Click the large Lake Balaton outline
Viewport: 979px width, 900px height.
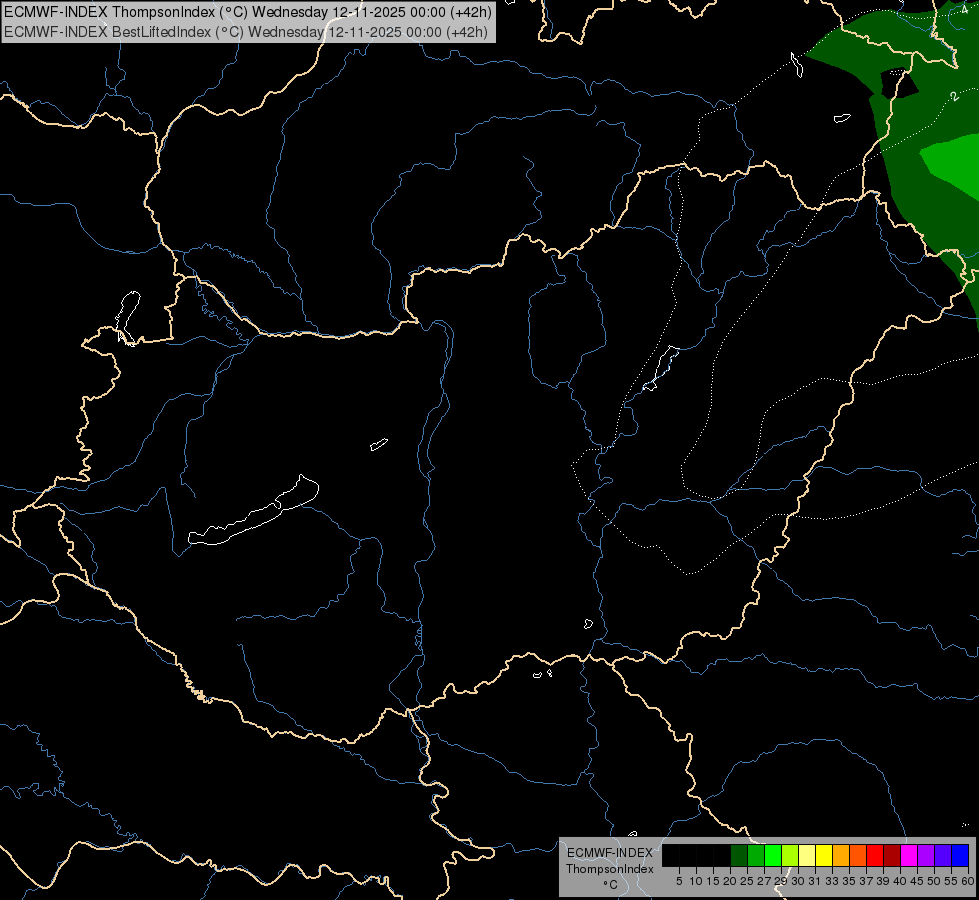253,511
